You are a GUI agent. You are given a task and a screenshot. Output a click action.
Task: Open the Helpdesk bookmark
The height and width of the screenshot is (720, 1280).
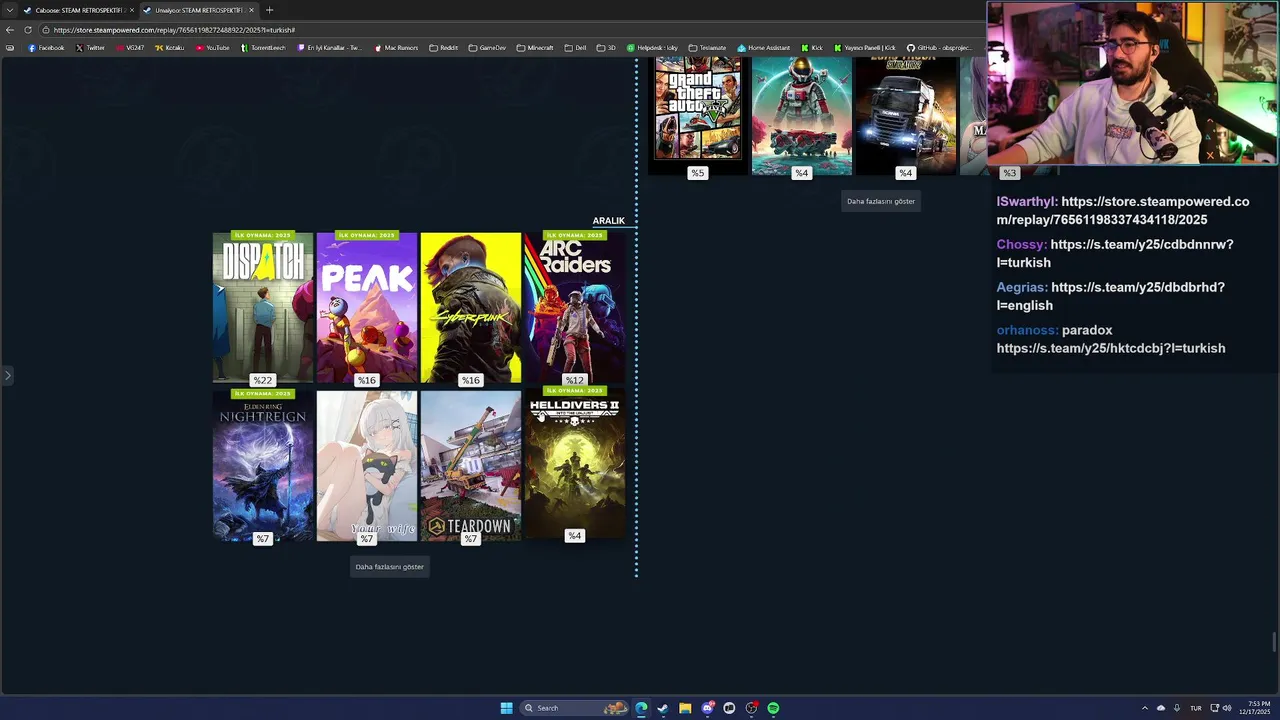(652, 48)
